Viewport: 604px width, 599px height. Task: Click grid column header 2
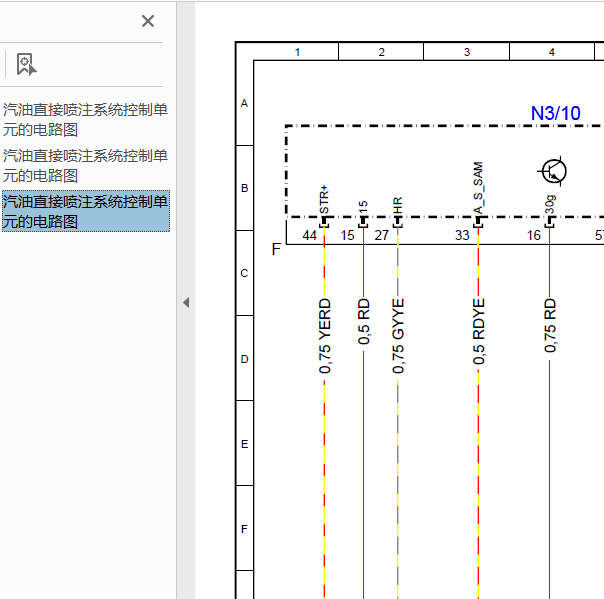click(381, 52)
